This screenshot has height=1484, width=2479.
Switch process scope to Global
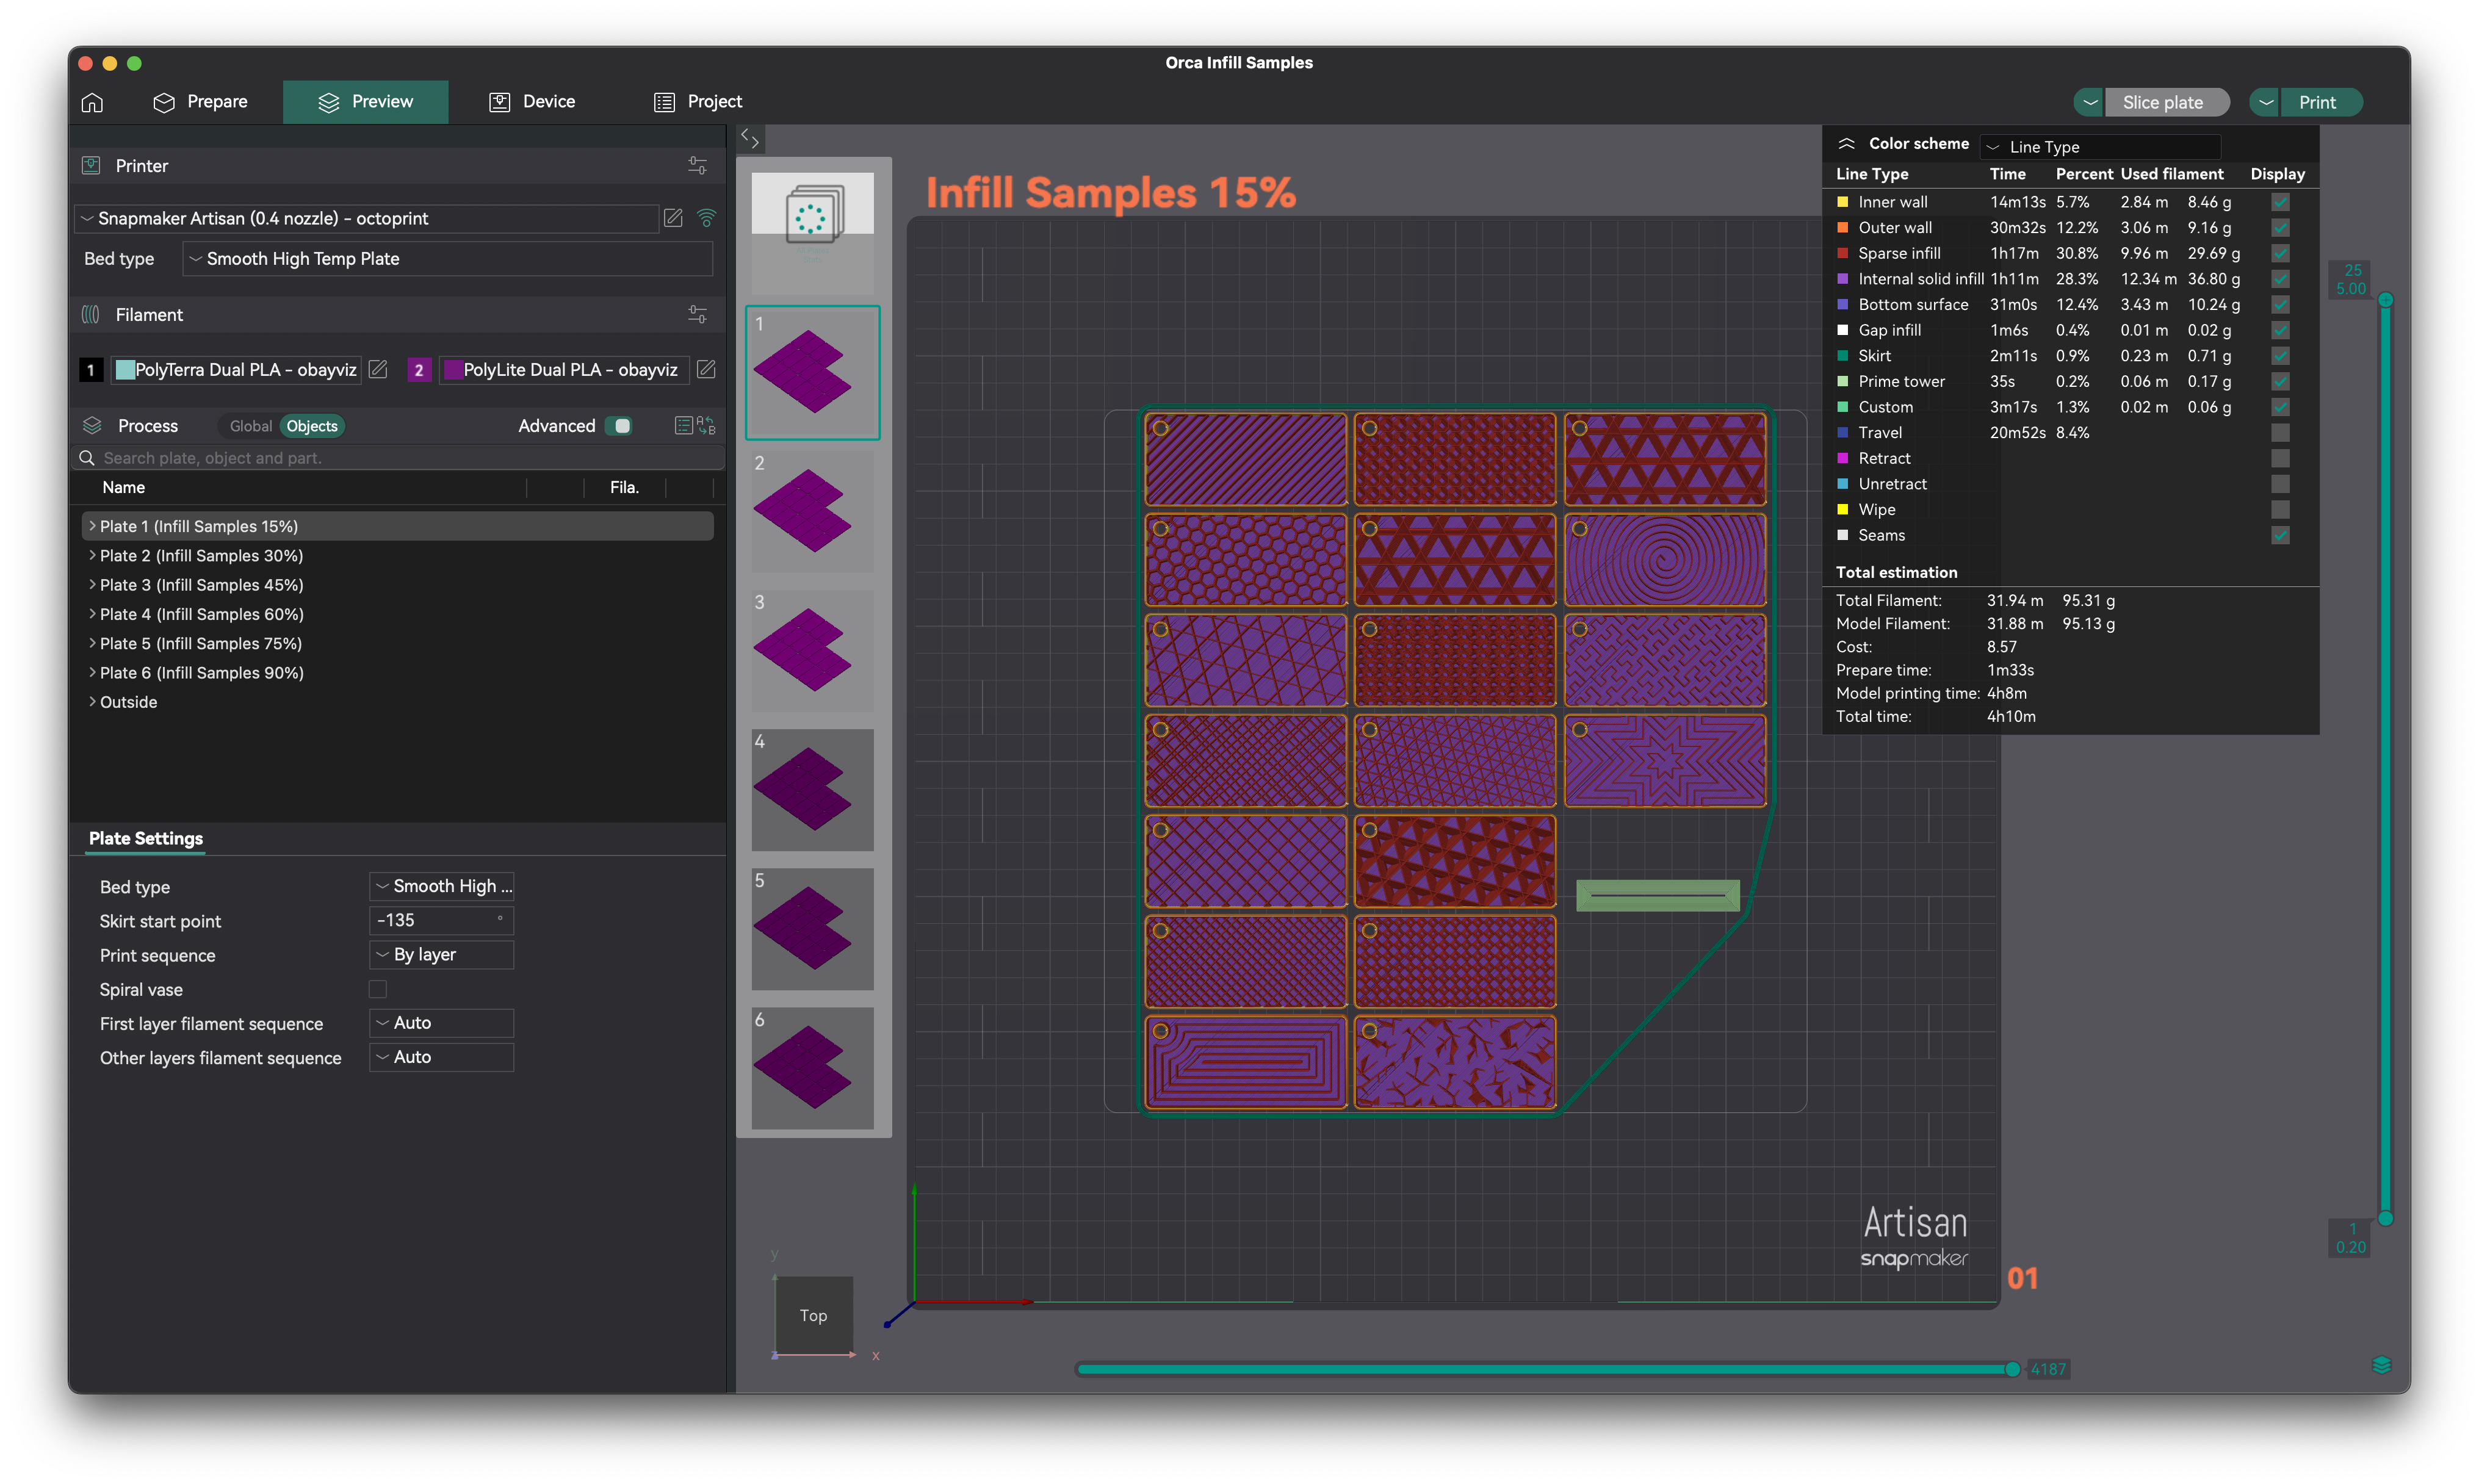pyautogui.click(x=250, y=426)
